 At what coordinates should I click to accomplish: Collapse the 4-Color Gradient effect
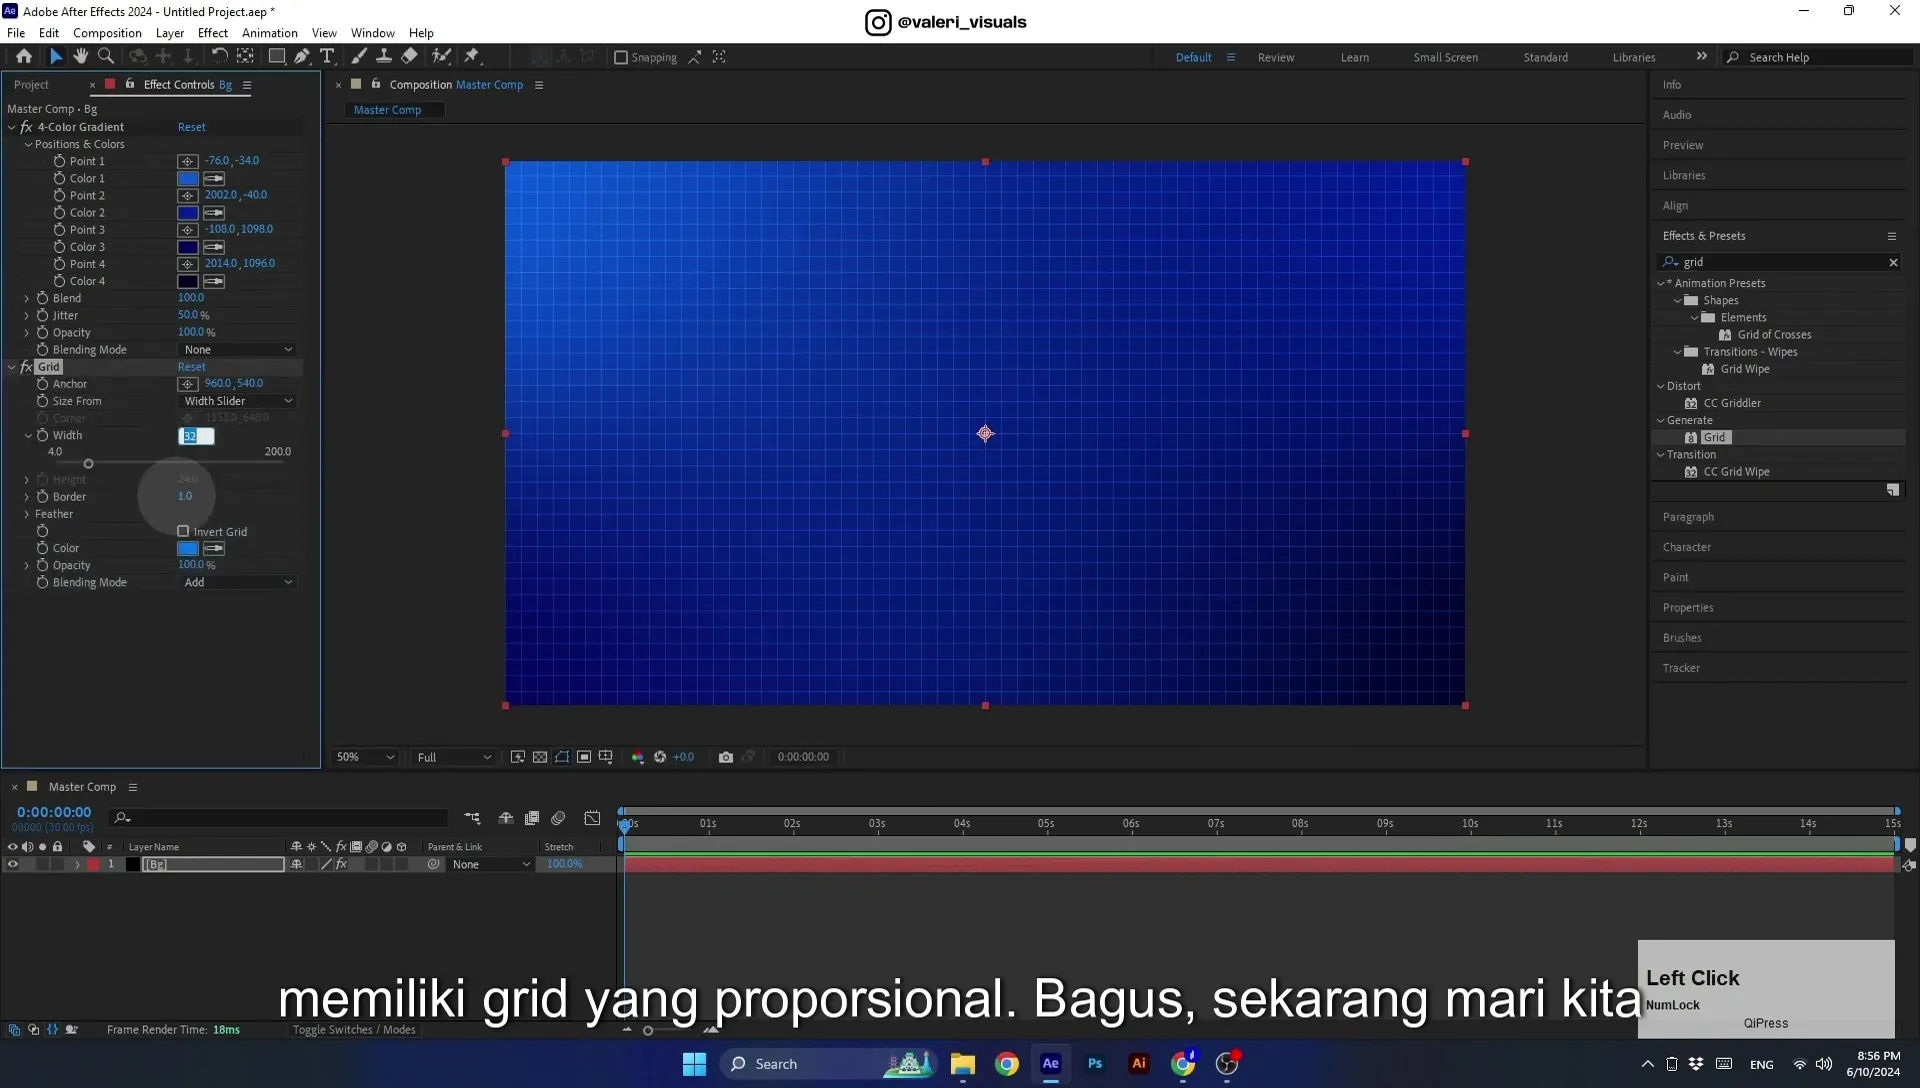pos(12,127)
